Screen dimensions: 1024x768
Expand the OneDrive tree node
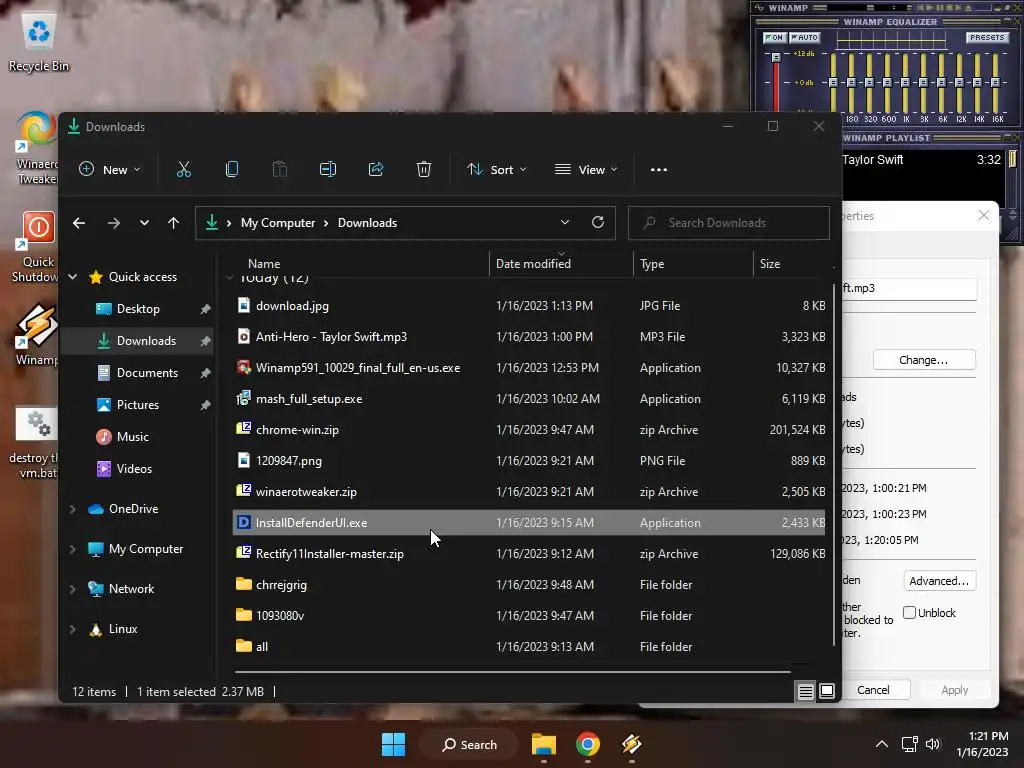coord(72,509)
